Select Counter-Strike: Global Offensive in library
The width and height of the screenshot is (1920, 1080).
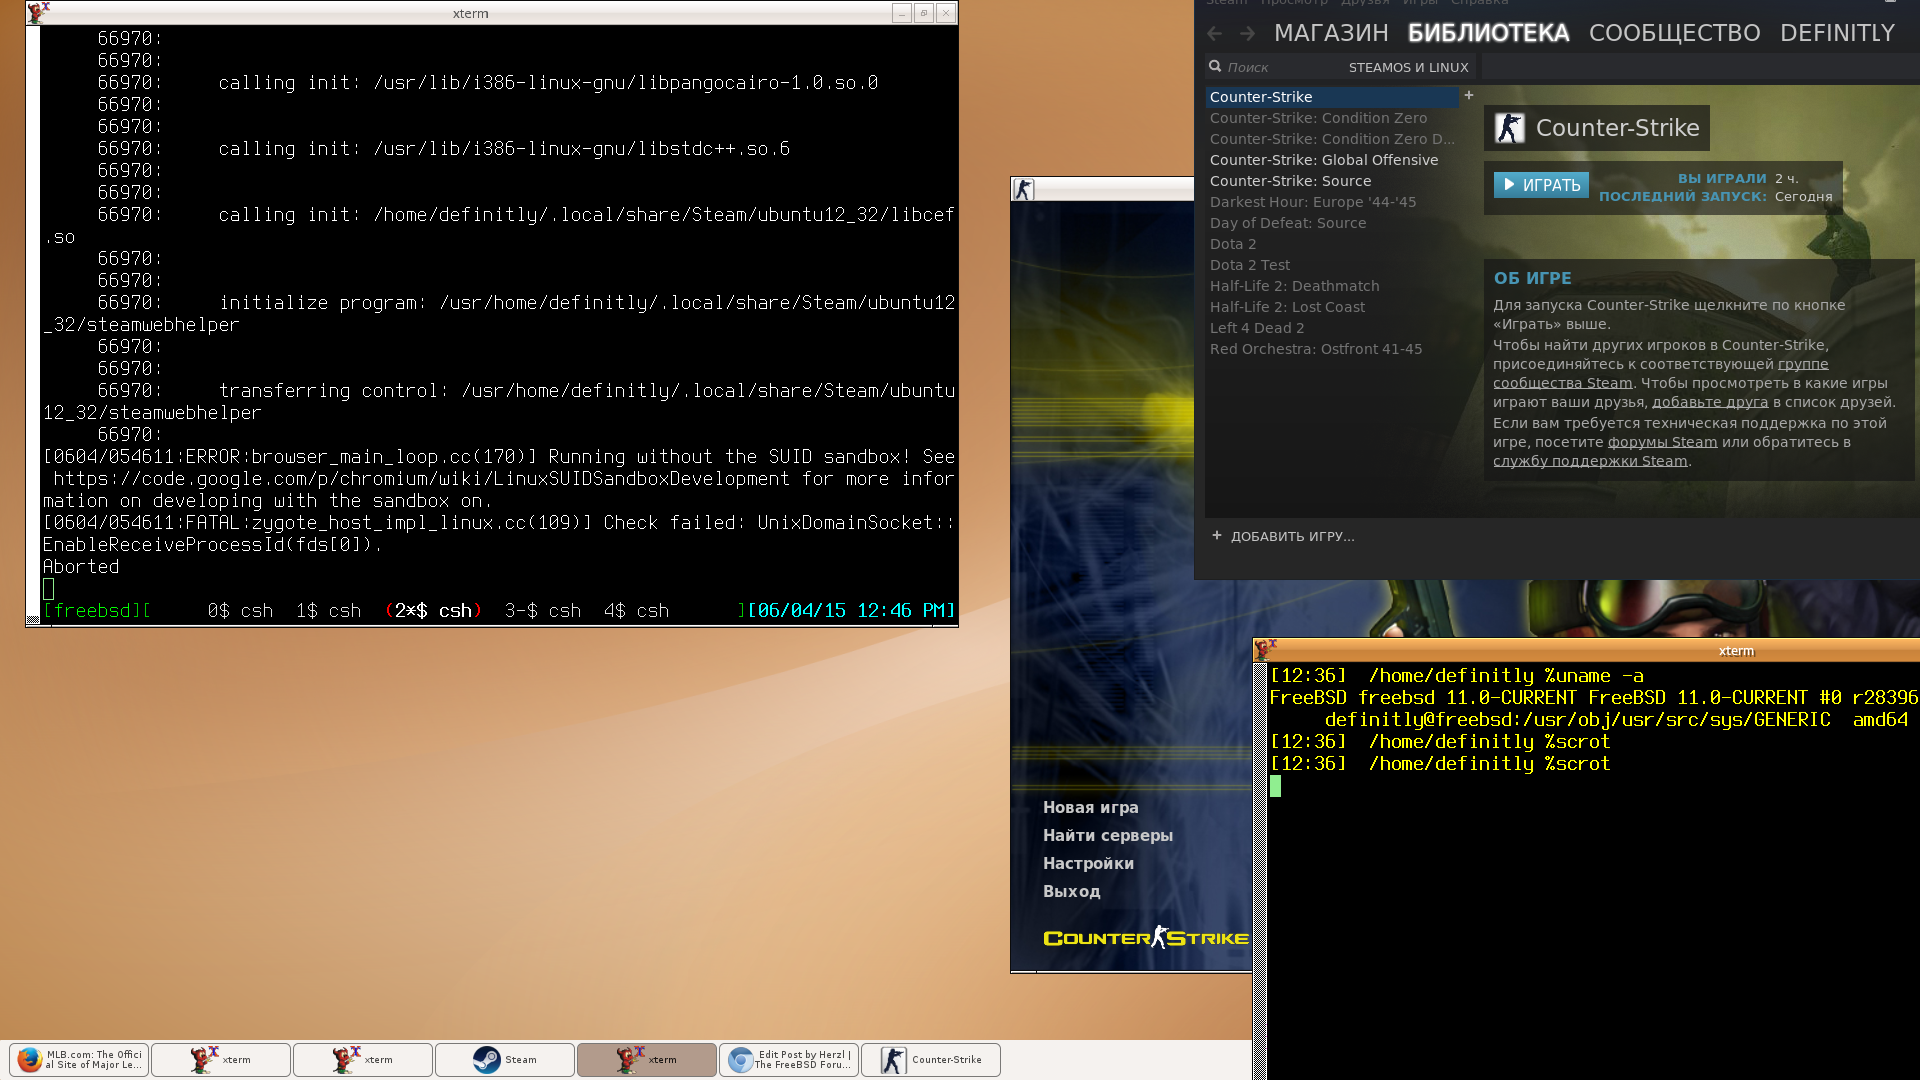click(x=1331, y=160)
